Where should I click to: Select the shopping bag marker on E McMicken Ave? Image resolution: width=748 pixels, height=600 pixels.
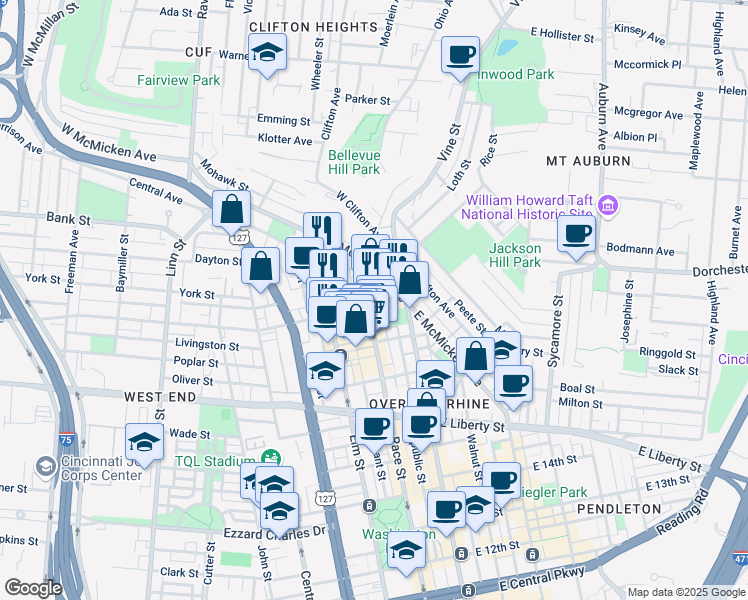(x=475, y=358)
